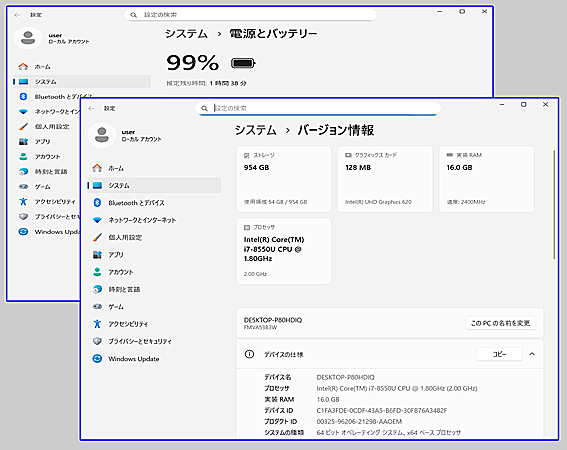The image size is (567, 450).
Task: Click the Accounts person icon in front window
Action: click(97, 272)
